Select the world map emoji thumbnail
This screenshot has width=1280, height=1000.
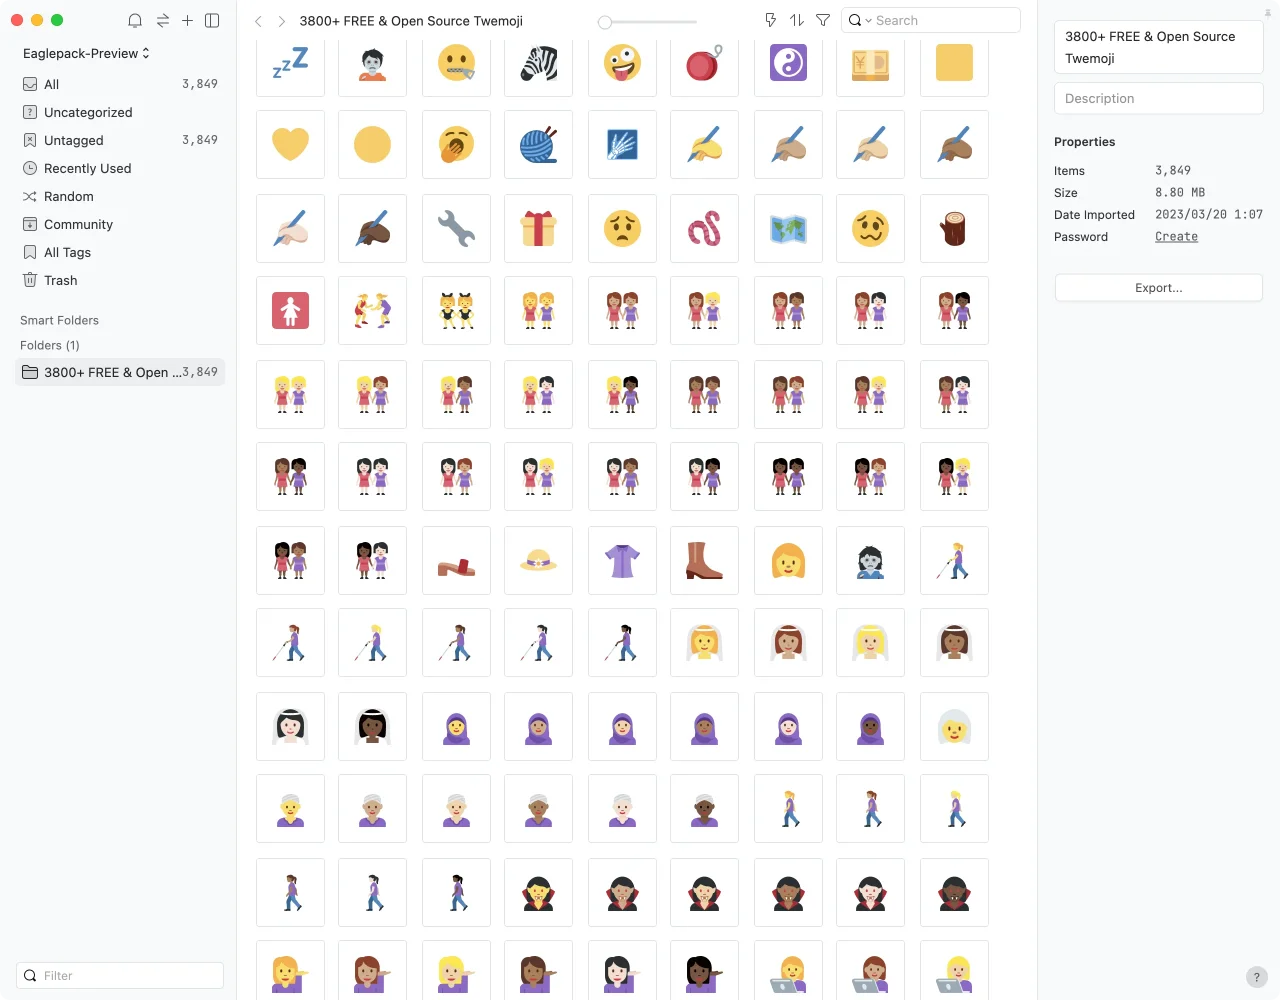tap(788, 229)
